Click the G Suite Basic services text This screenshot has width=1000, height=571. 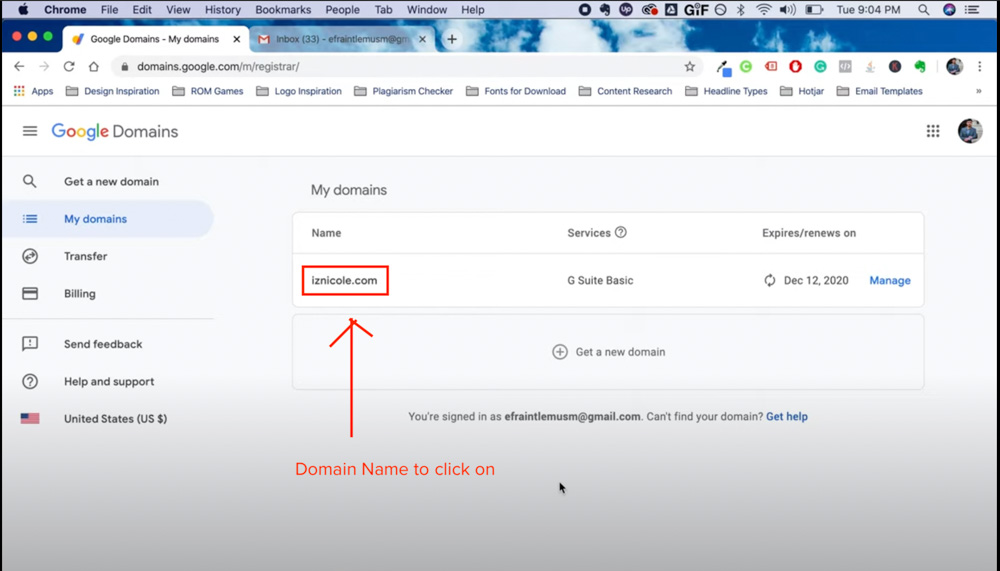coord(600,281)
